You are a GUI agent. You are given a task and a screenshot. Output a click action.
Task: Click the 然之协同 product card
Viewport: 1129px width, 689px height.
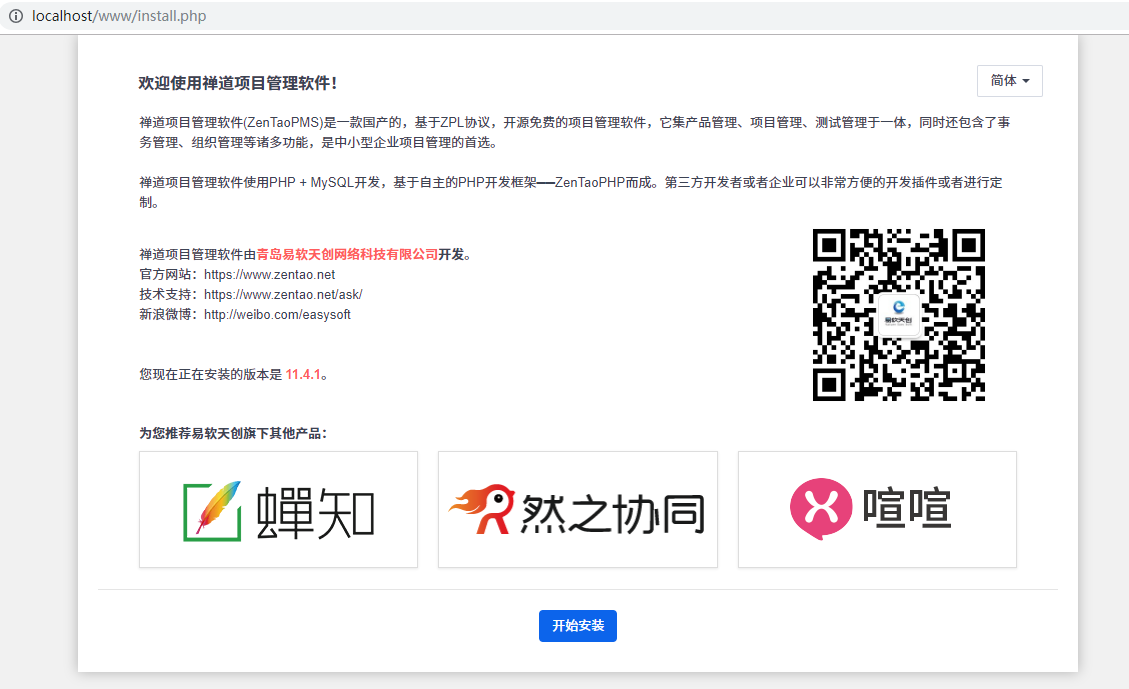[x=578, y=510]
